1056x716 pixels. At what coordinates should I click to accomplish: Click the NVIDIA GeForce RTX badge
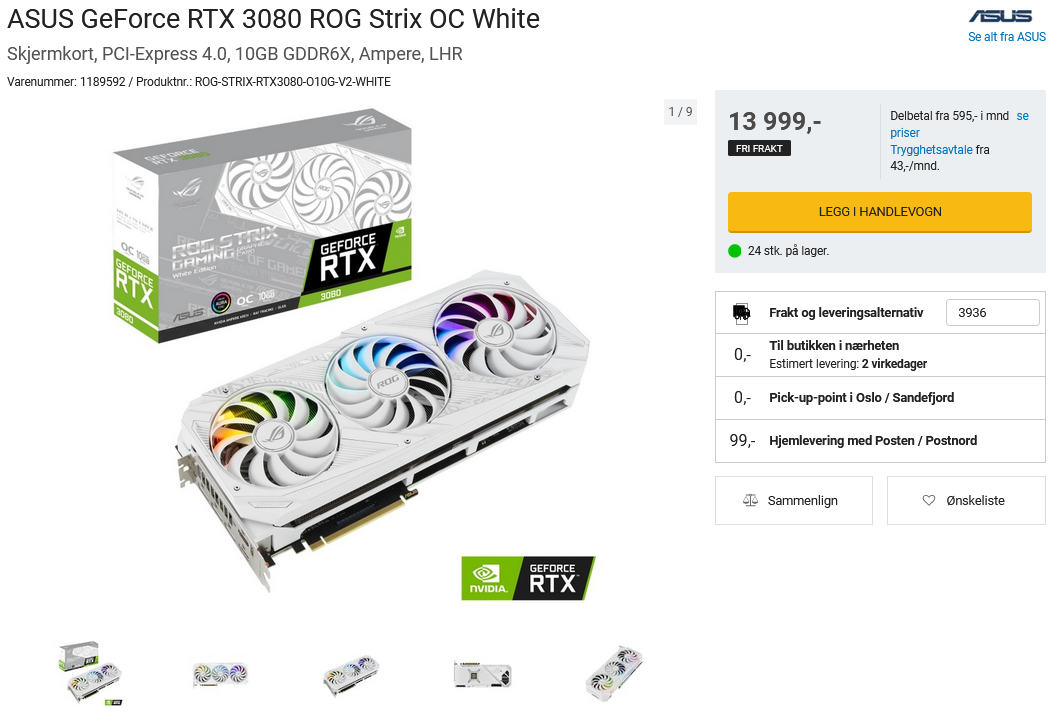click(x=528, y=578)
